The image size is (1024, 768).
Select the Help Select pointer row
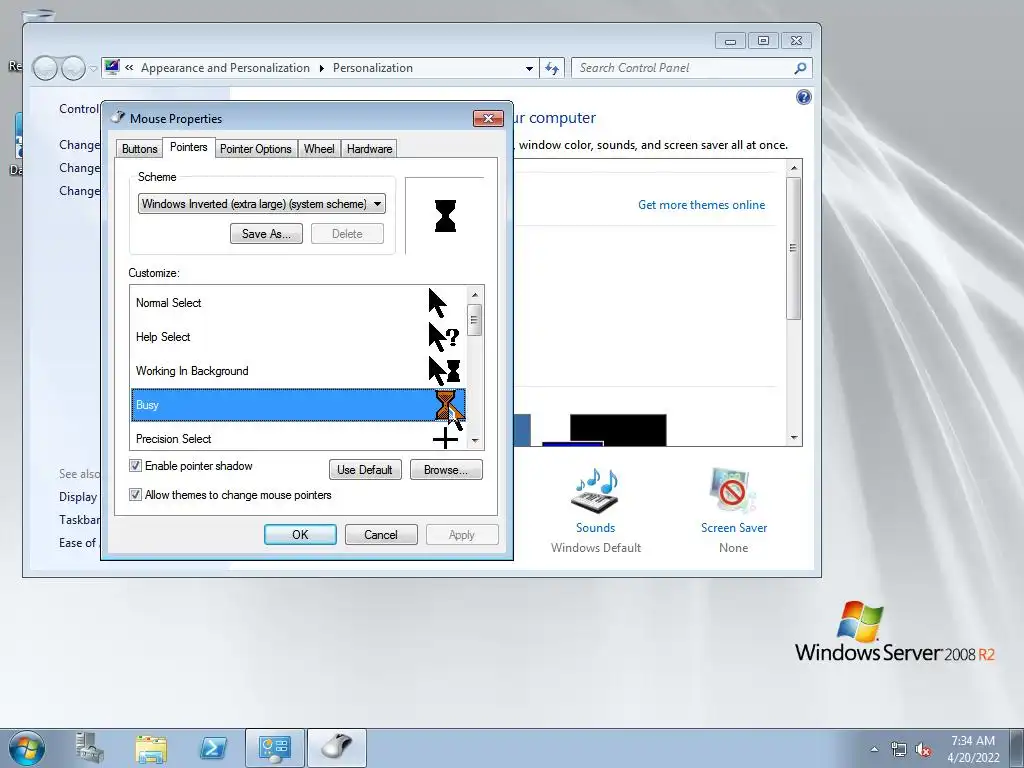298,337
